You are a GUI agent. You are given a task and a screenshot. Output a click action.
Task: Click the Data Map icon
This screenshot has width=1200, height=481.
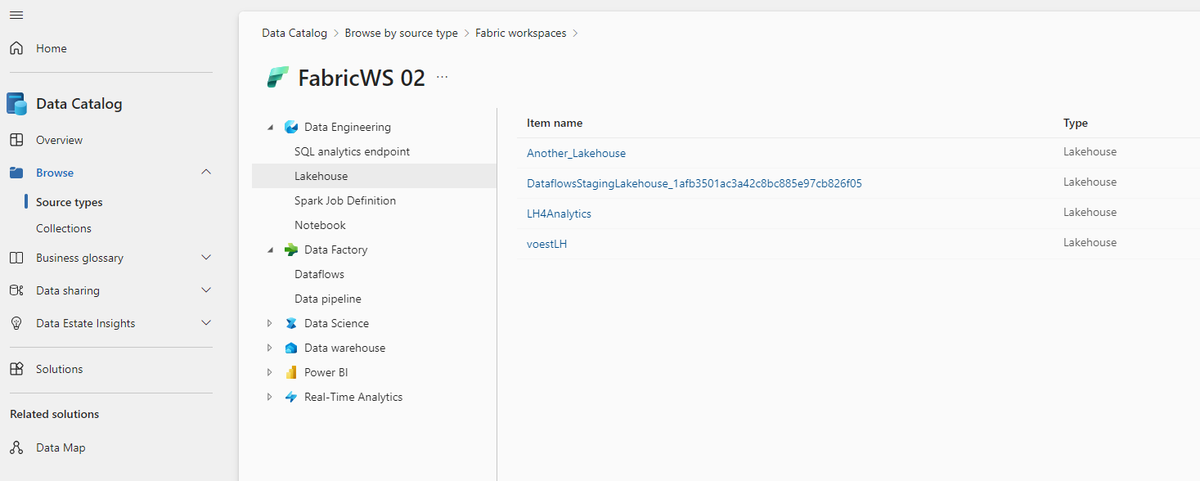[x=16, y=448]
